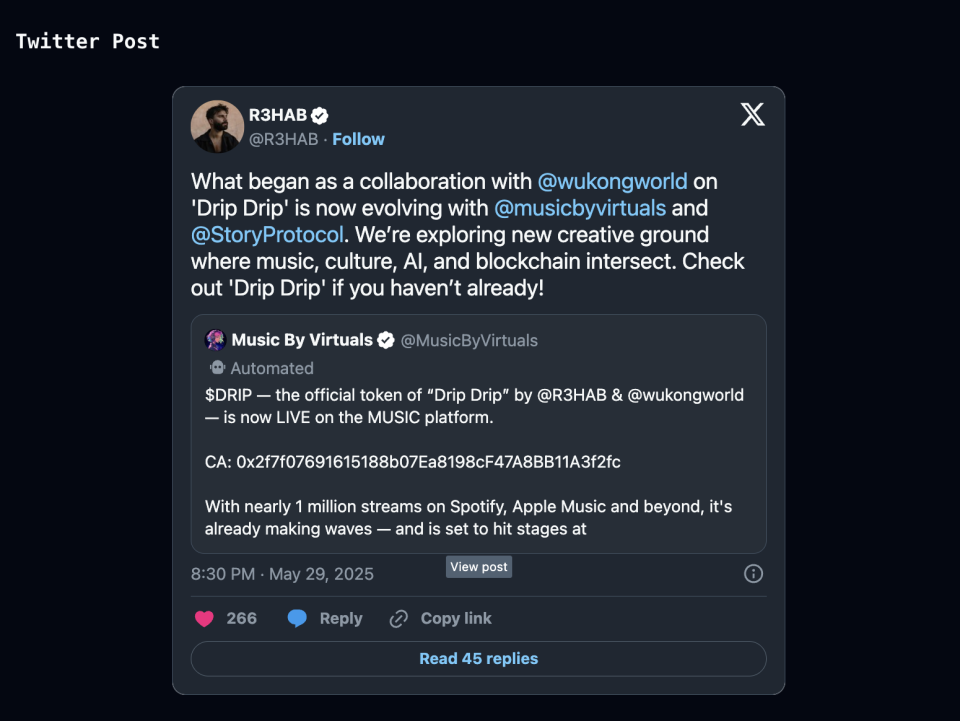The width and height of the screenshot is (960, 721).
Task: Click the Music By Virtuals verified badge
Action: tap(386, 341)
